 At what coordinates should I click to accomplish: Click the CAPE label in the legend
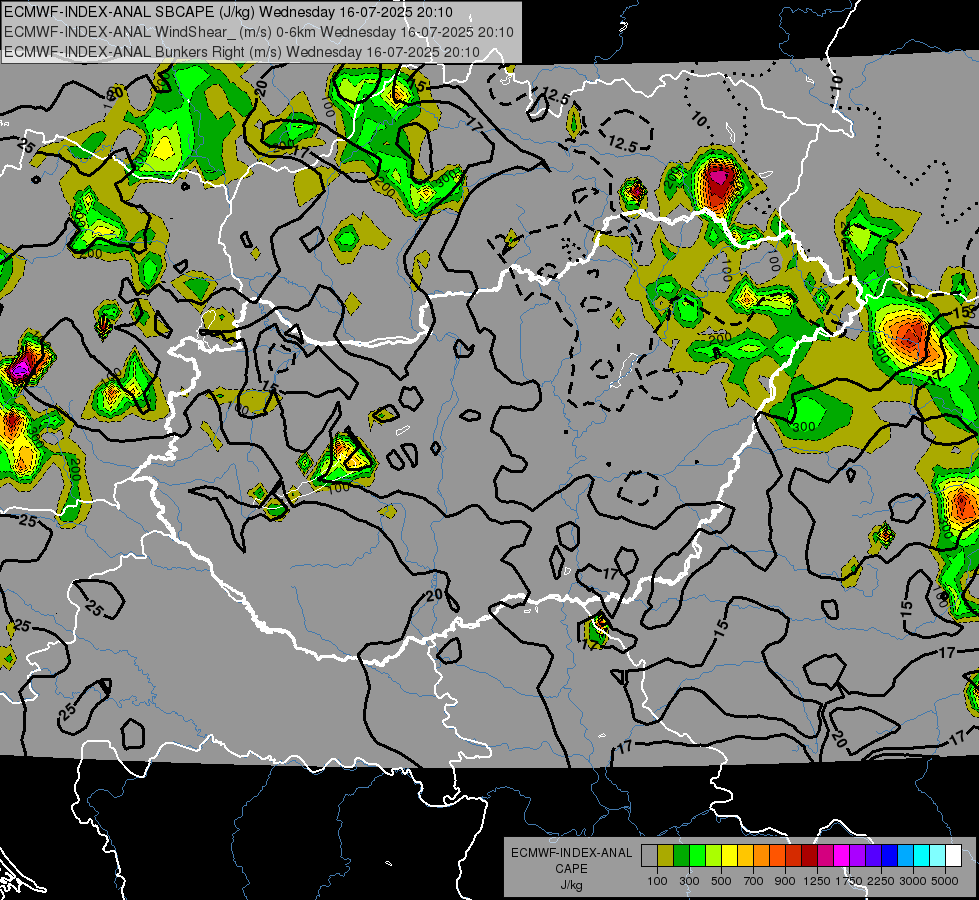coord(571,868)
